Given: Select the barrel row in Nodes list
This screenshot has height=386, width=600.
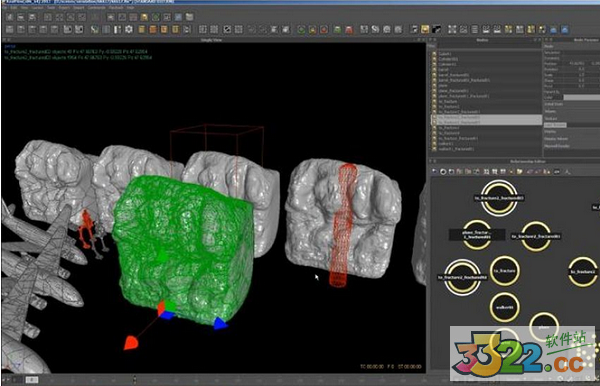Looking at the screenshot, I should [x=486, y=70].
